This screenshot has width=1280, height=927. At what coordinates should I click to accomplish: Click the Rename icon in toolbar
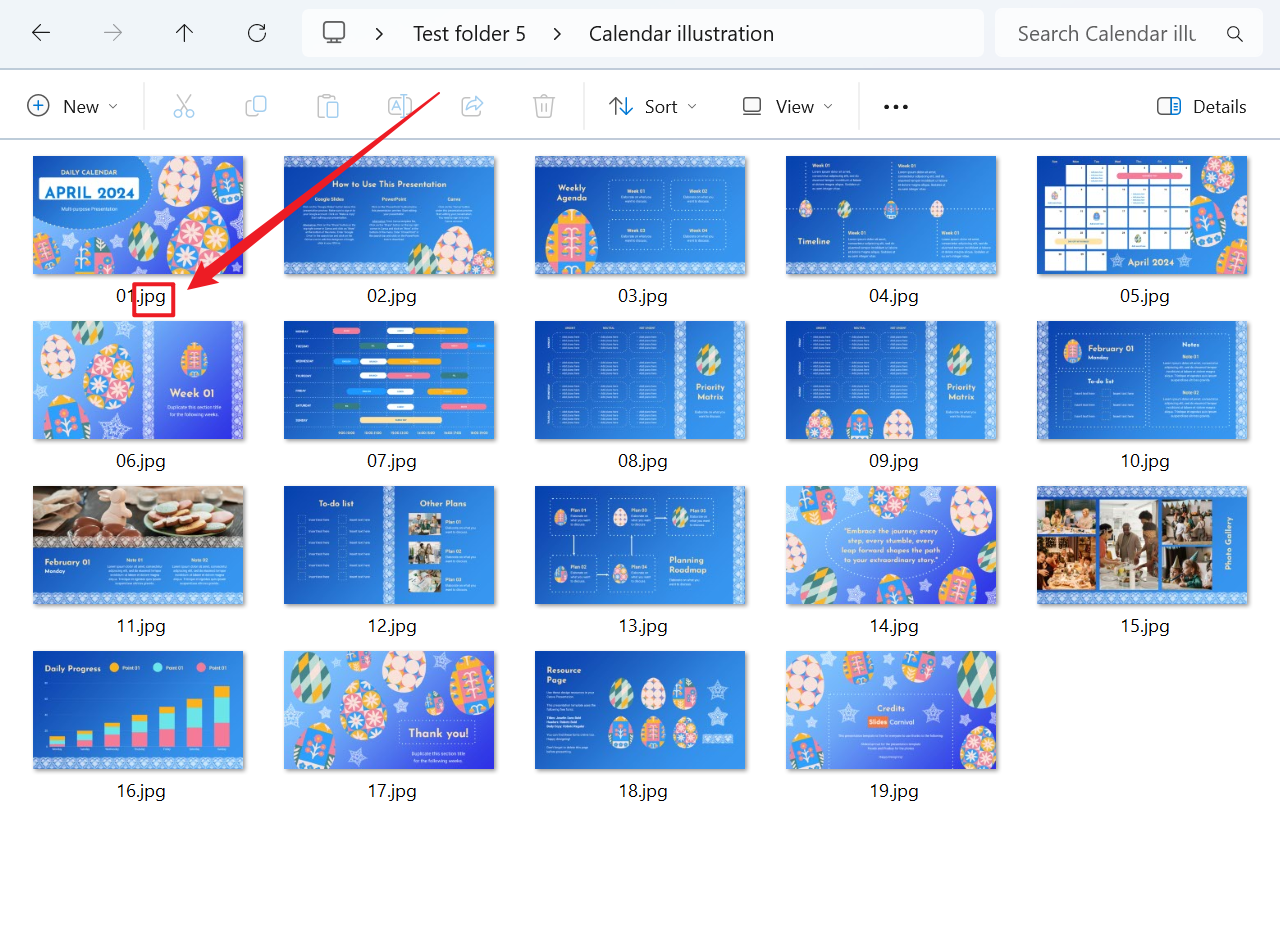[x=400, y=106]
